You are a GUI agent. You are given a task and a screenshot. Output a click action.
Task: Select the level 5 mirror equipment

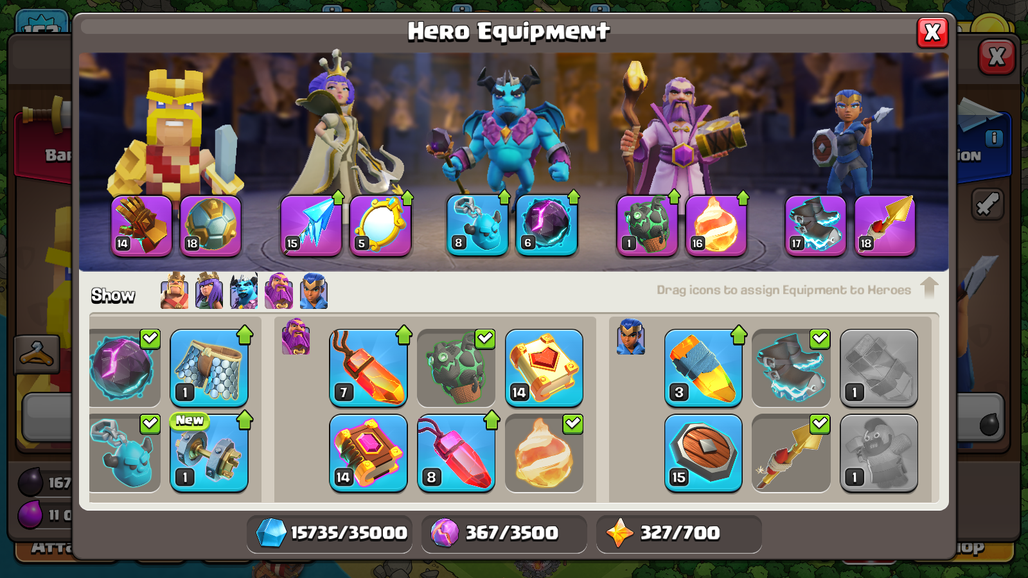[x=380, y=225]
